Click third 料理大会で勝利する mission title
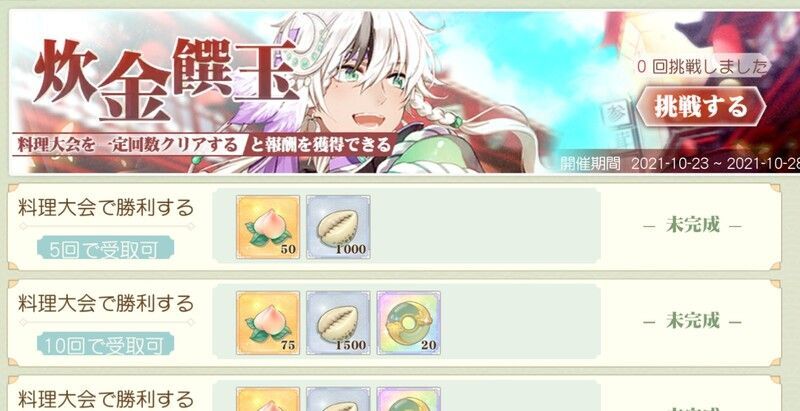The image size is (800, 411). 106,399
